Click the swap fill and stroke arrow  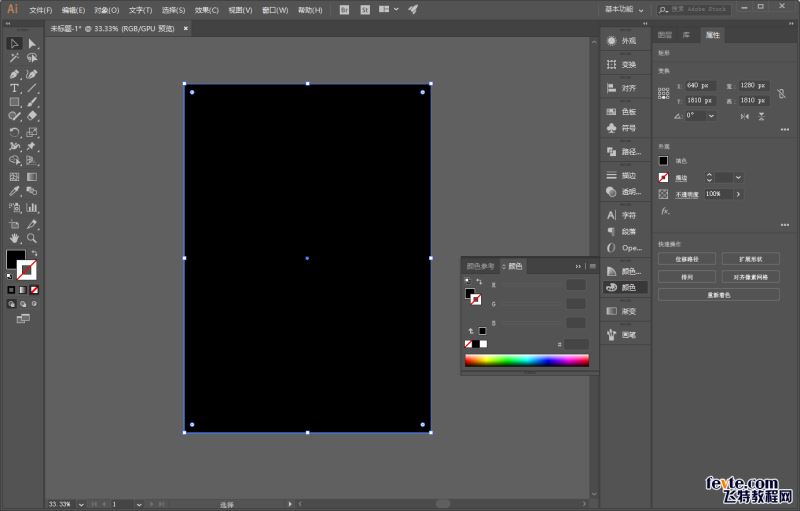coord(34,253)
